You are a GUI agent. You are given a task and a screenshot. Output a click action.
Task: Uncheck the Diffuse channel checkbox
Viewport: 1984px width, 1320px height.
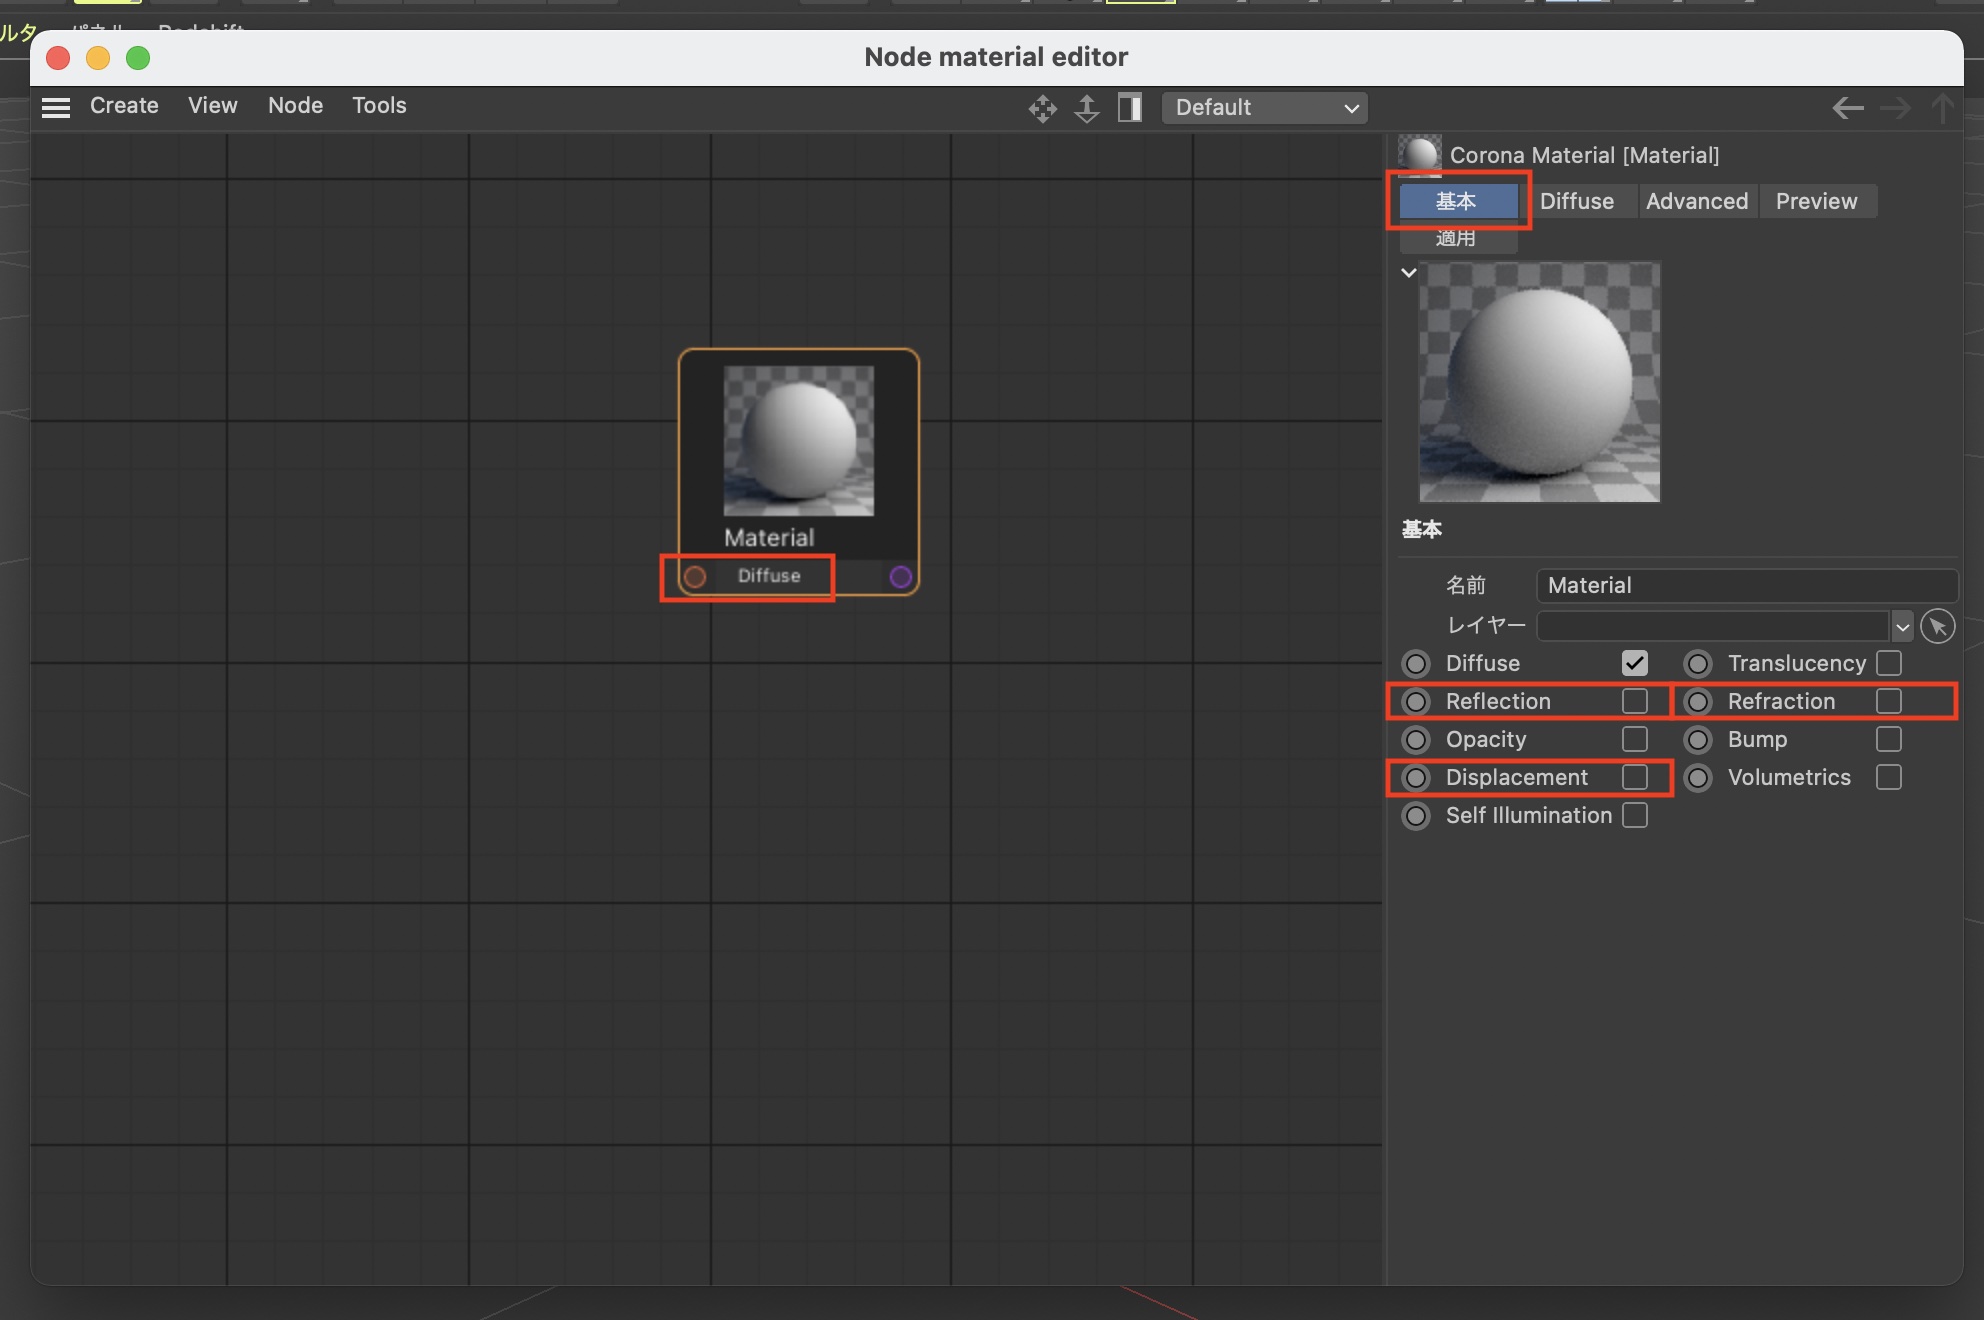point(1634,663)
